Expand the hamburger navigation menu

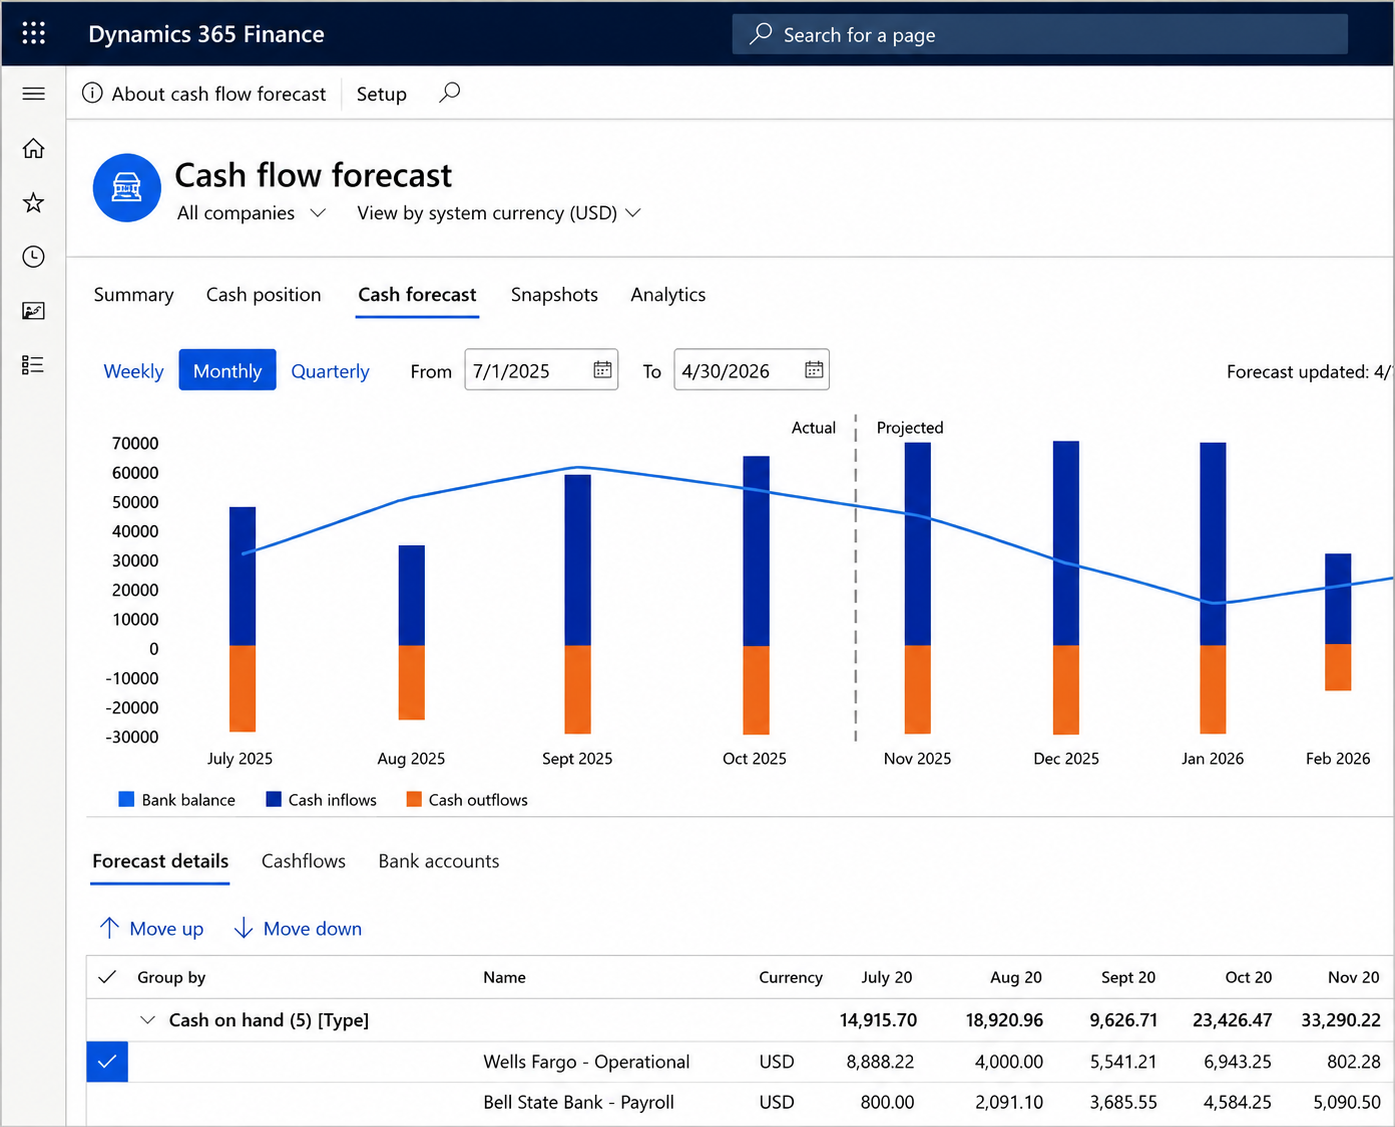coord(34,94)
